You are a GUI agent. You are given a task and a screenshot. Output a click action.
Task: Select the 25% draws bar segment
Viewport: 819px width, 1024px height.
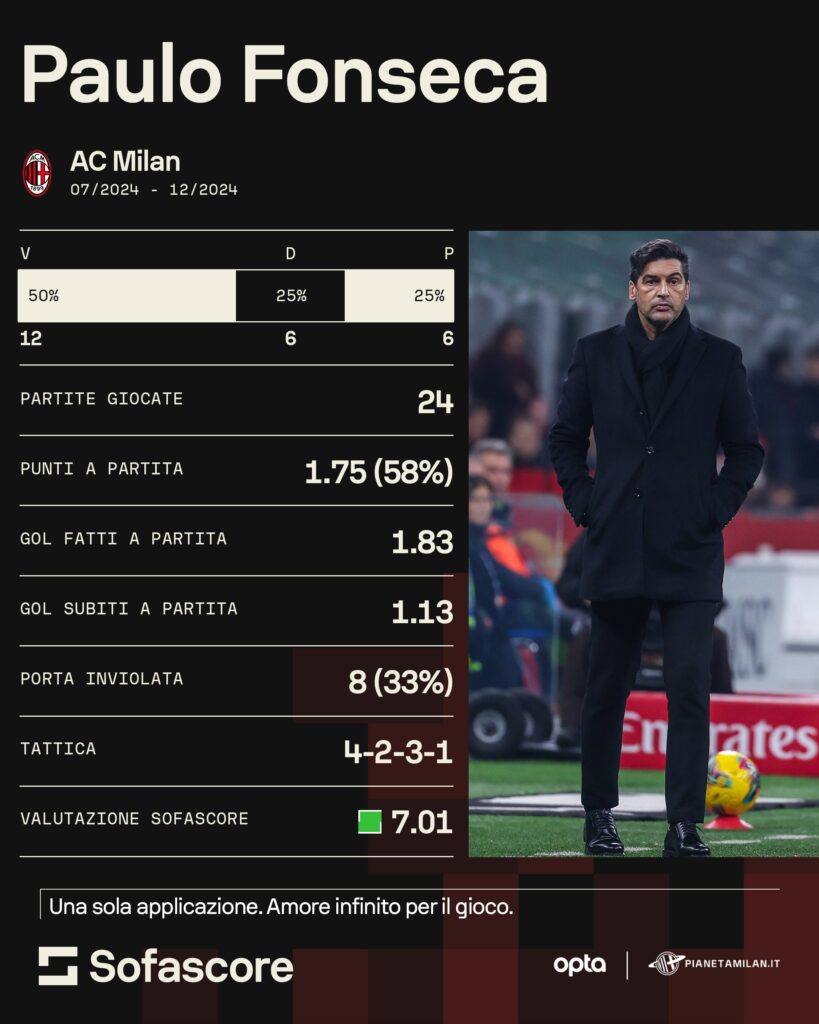[290, 296]
